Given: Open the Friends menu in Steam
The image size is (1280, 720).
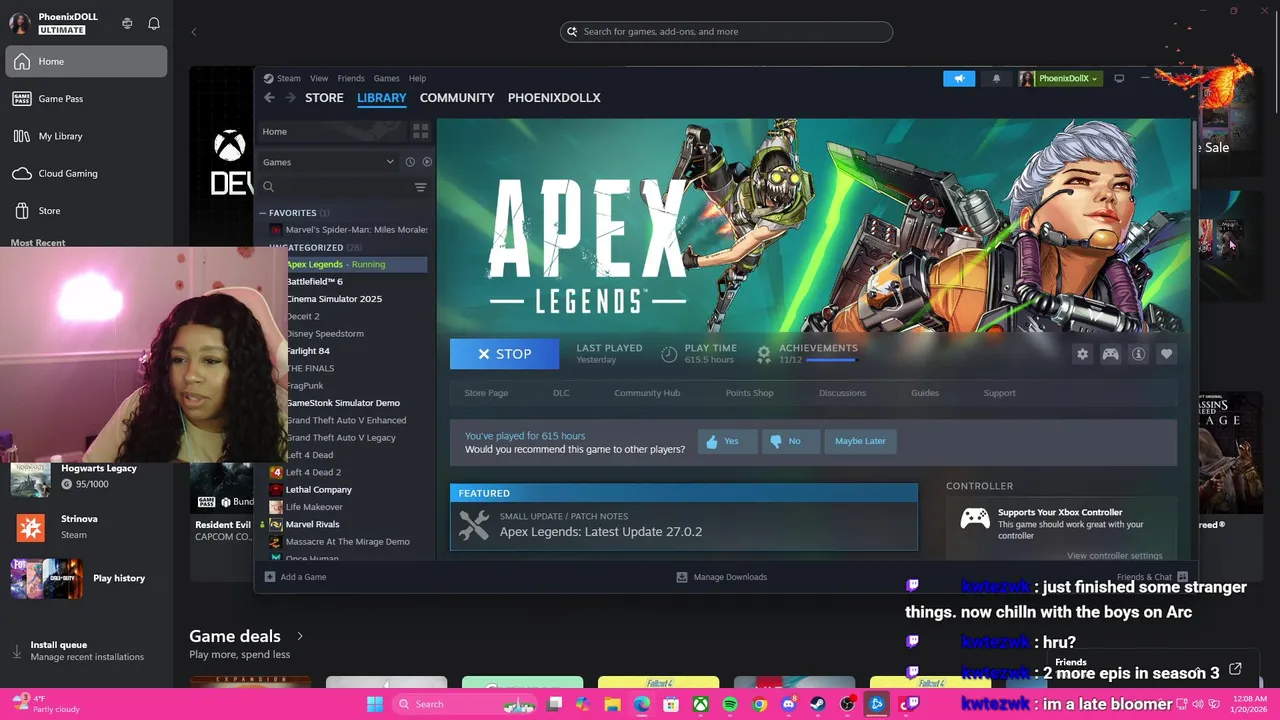Looking at the screenshot, I should (x=351, y=78).
